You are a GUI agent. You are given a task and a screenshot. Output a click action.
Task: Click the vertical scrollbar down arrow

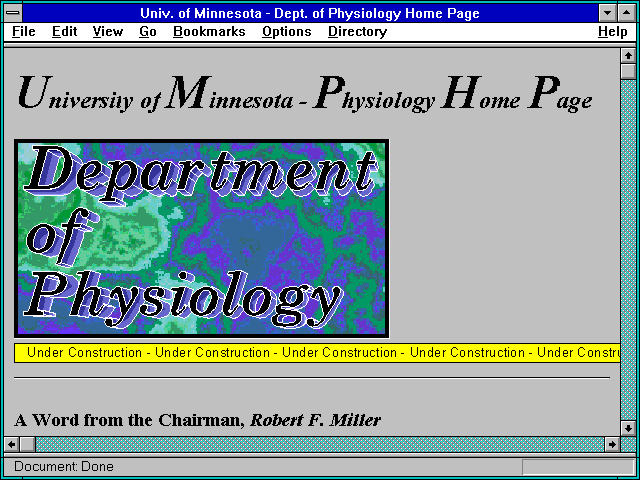click(628, 428)
